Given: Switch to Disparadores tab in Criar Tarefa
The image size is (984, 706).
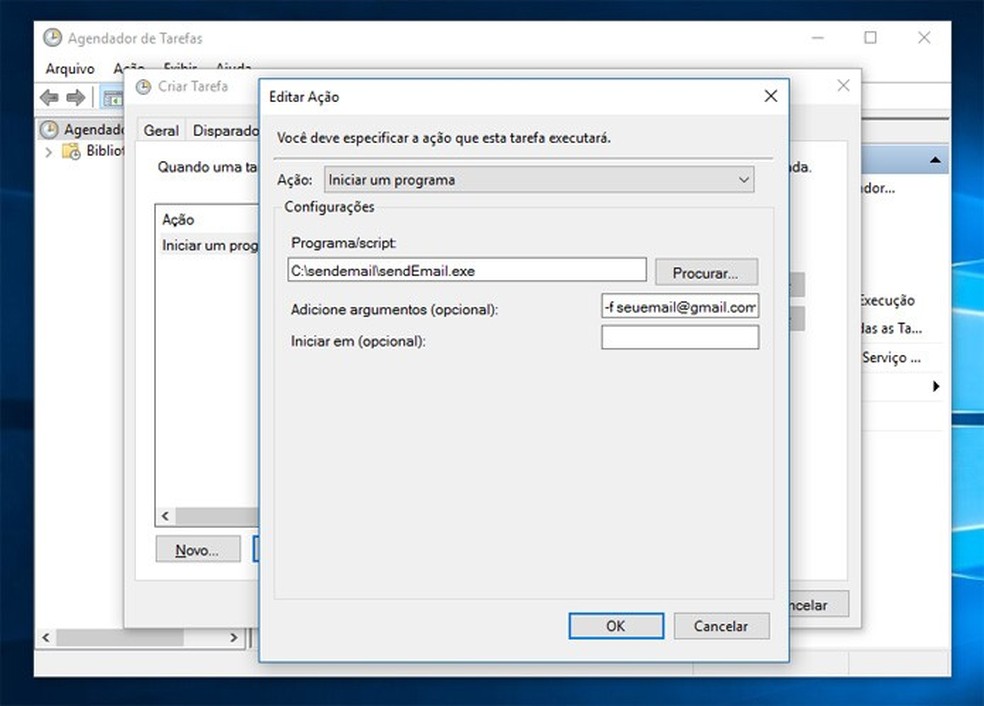Looking at the screenshot, I should 224,131.
